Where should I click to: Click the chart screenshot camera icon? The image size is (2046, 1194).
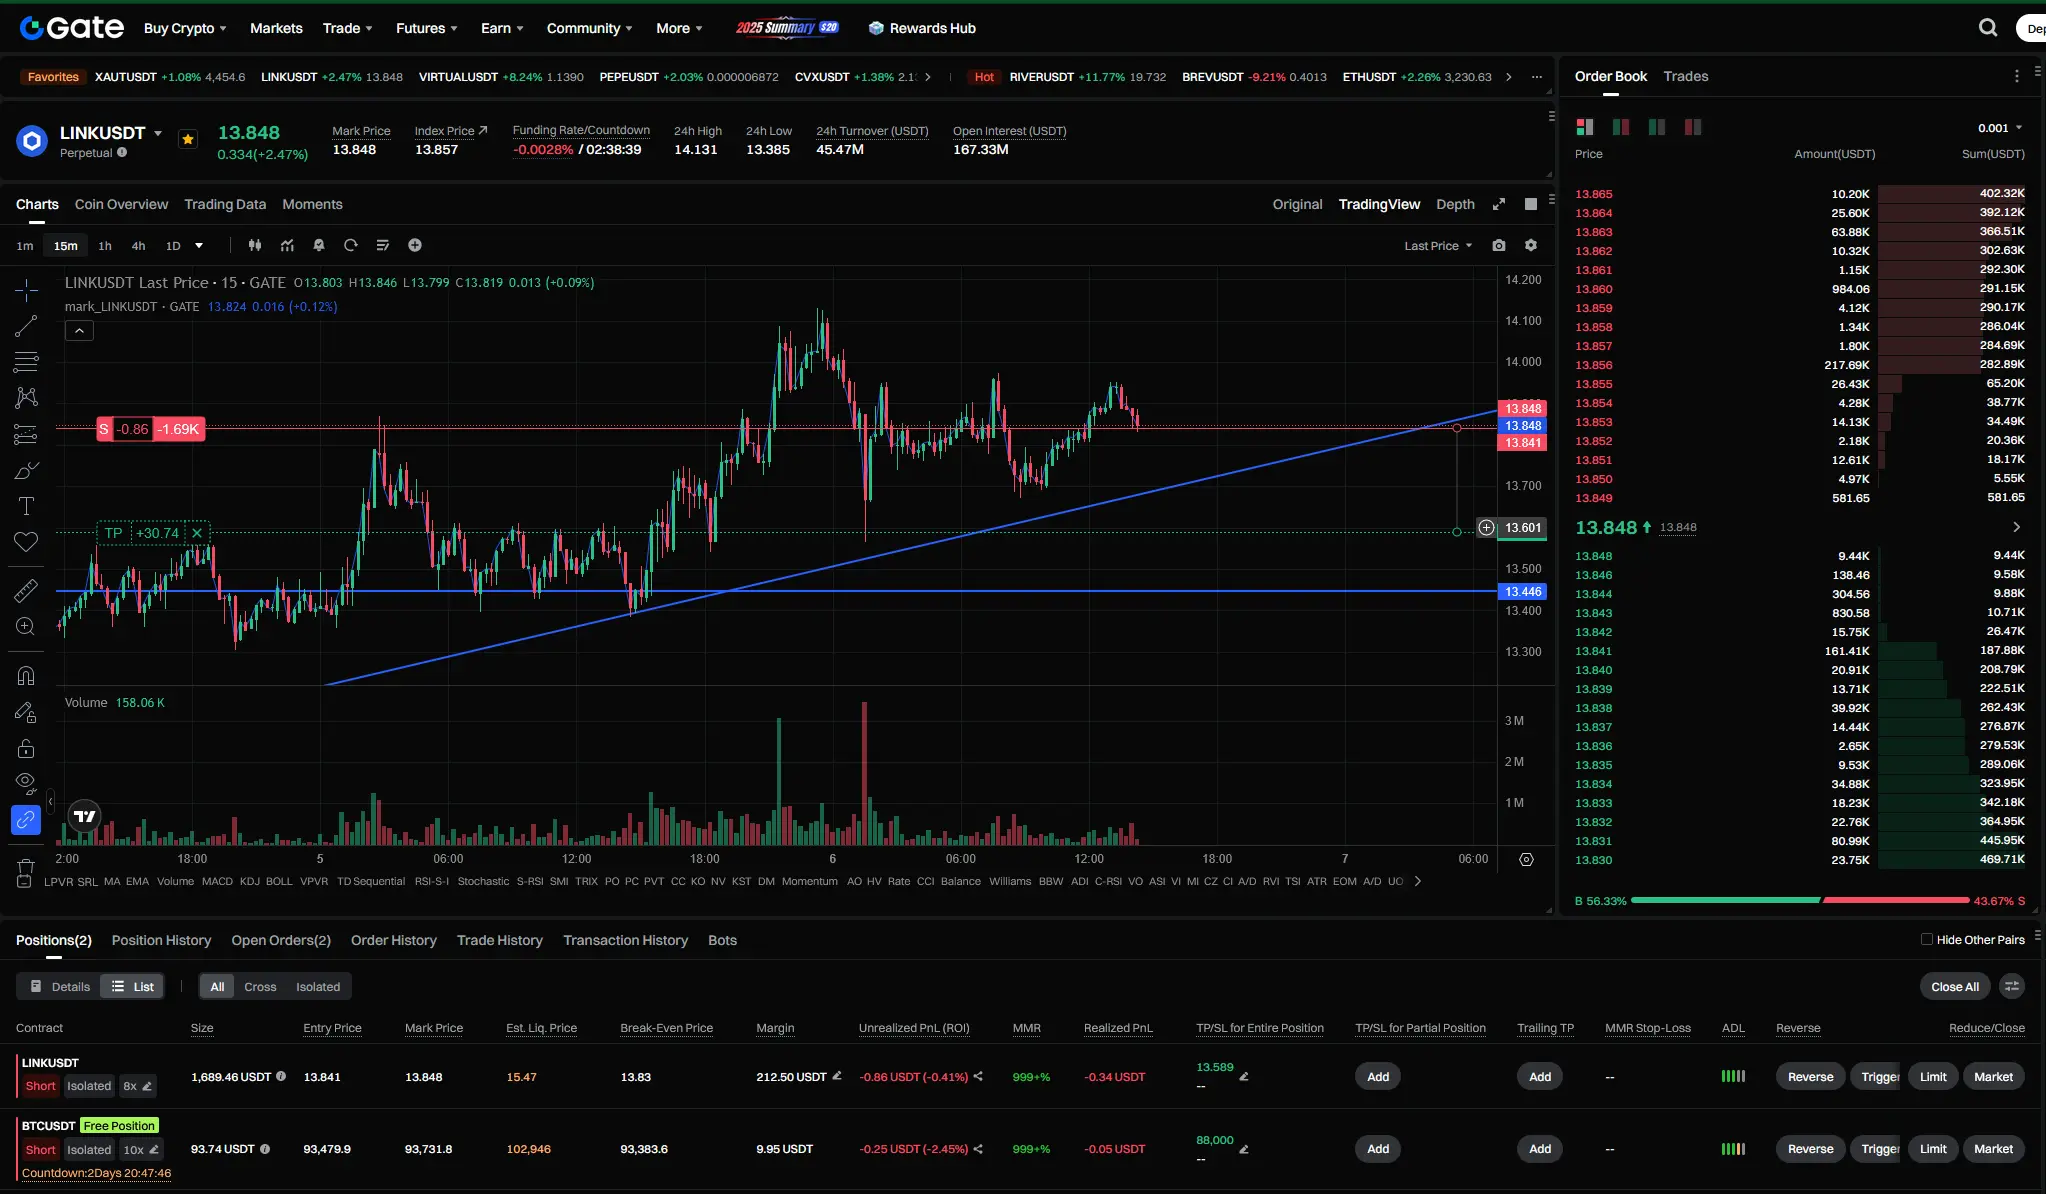[x=1498, y=246]
